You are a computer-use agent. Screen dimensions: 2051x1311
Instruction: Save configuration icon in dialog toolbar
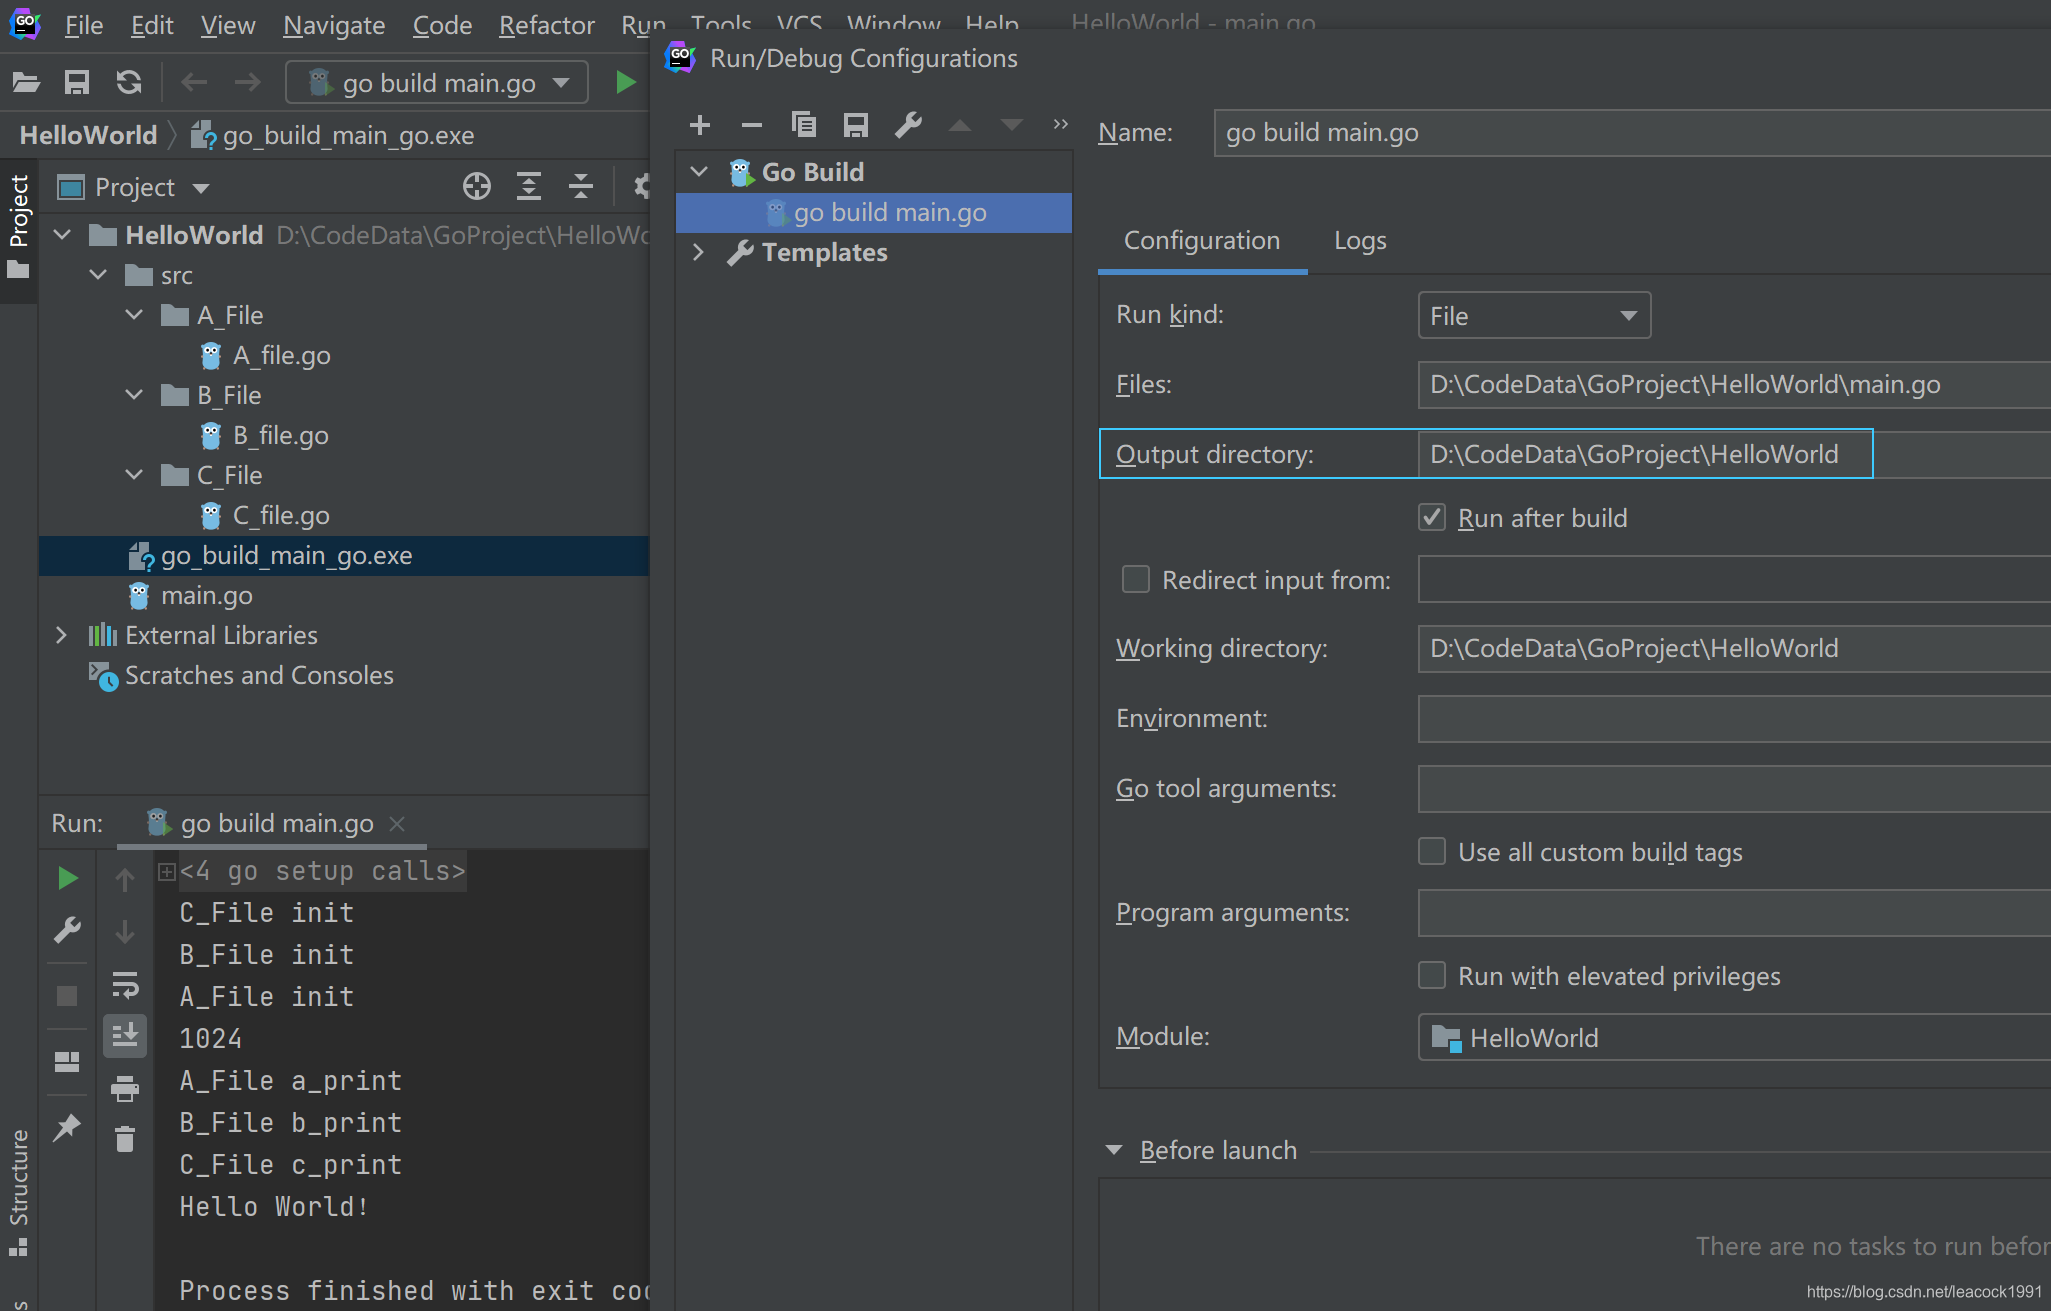tap(856, 125)
